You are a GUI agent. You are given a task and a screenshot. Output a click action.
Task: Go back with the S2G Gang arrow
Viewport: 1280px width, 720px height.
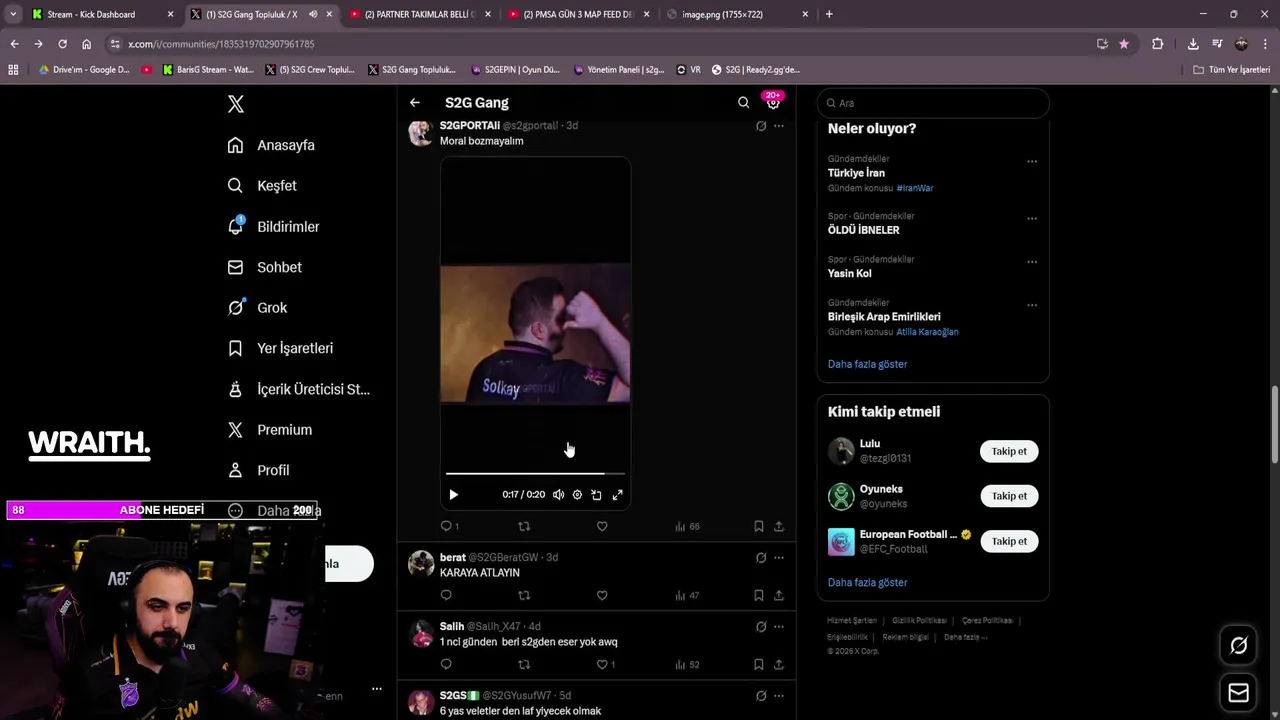[x=415, y=102]
